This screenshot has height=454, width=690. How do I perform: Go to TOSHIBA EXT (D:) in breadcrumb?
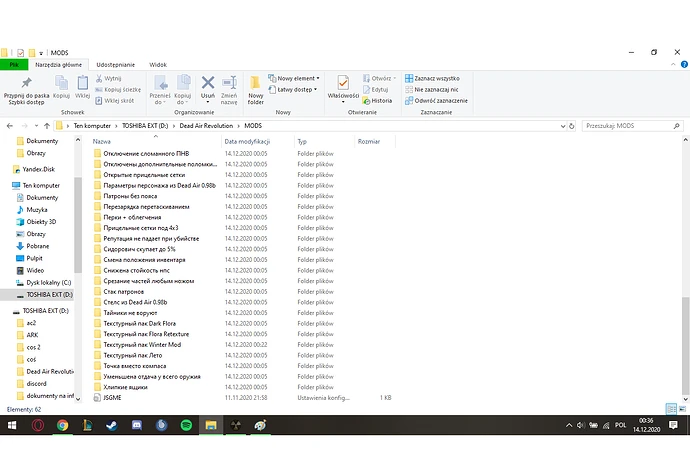(145, 126)
